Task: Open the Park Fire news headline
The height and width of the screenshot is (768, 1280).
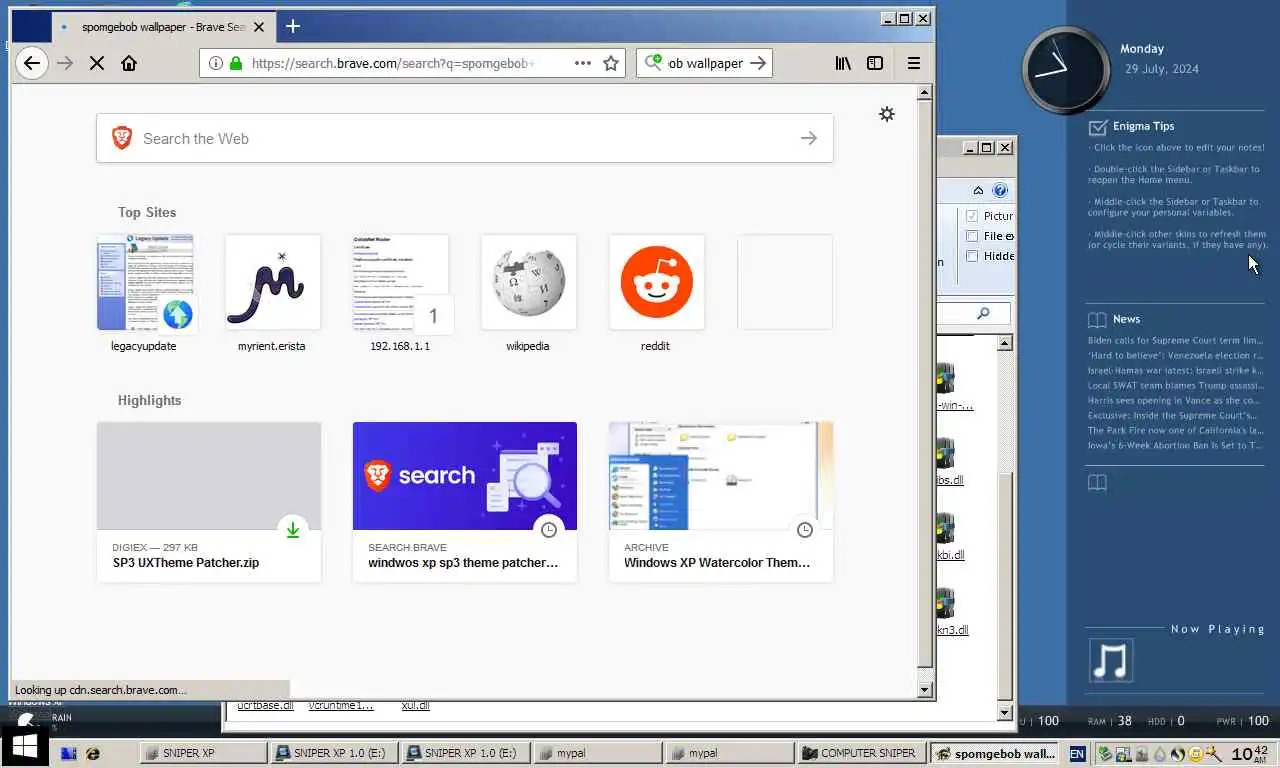Action: click(1175, 430)
